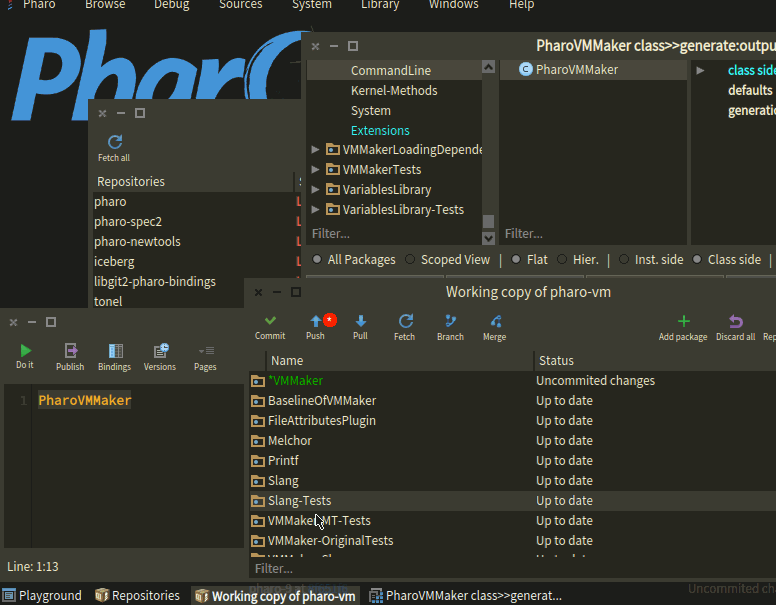This screenshot has height=605, width=776.
Task: Click the PharoVMMaker class icon
Action: tap(526, 69)
